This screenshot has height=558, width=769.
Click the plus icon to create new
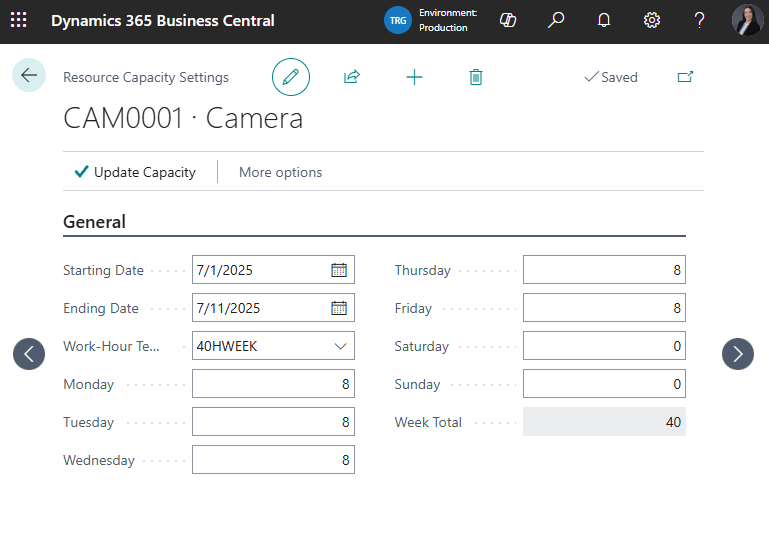tap(414, 77)
